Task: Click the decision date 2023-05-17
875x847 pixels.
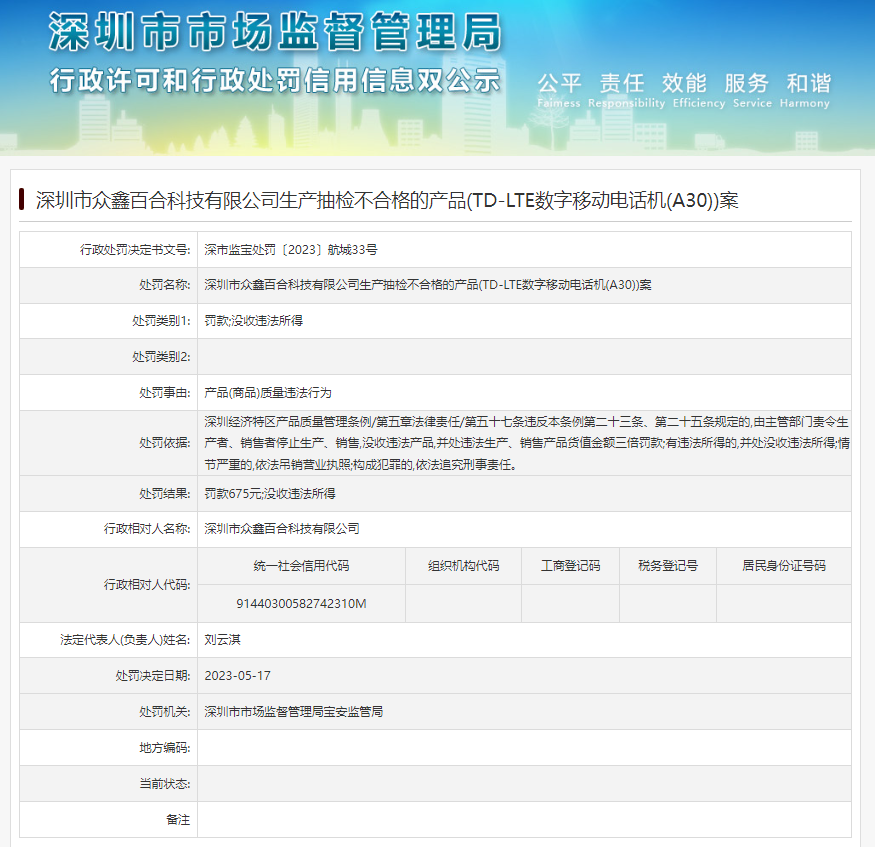Action: (237, 676)
